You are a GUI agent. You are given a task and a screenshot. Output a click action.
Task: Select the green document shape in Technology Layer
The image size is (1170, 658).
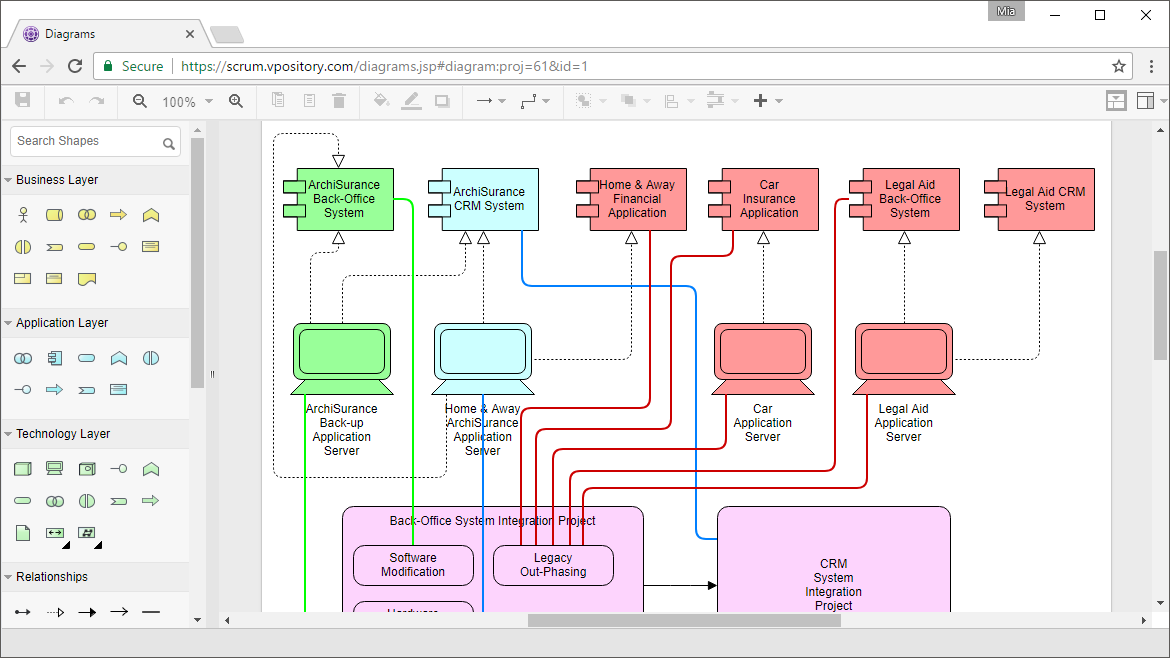(x=23, y=532)
